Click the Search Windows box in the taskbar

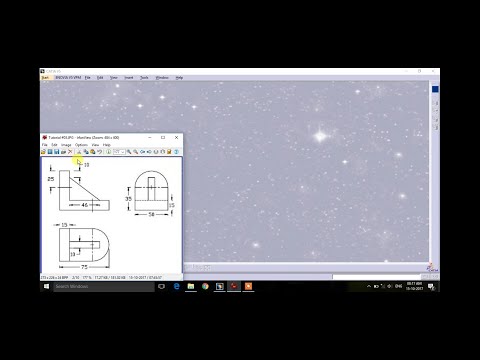pyautogui.click(x=104, y=286)
